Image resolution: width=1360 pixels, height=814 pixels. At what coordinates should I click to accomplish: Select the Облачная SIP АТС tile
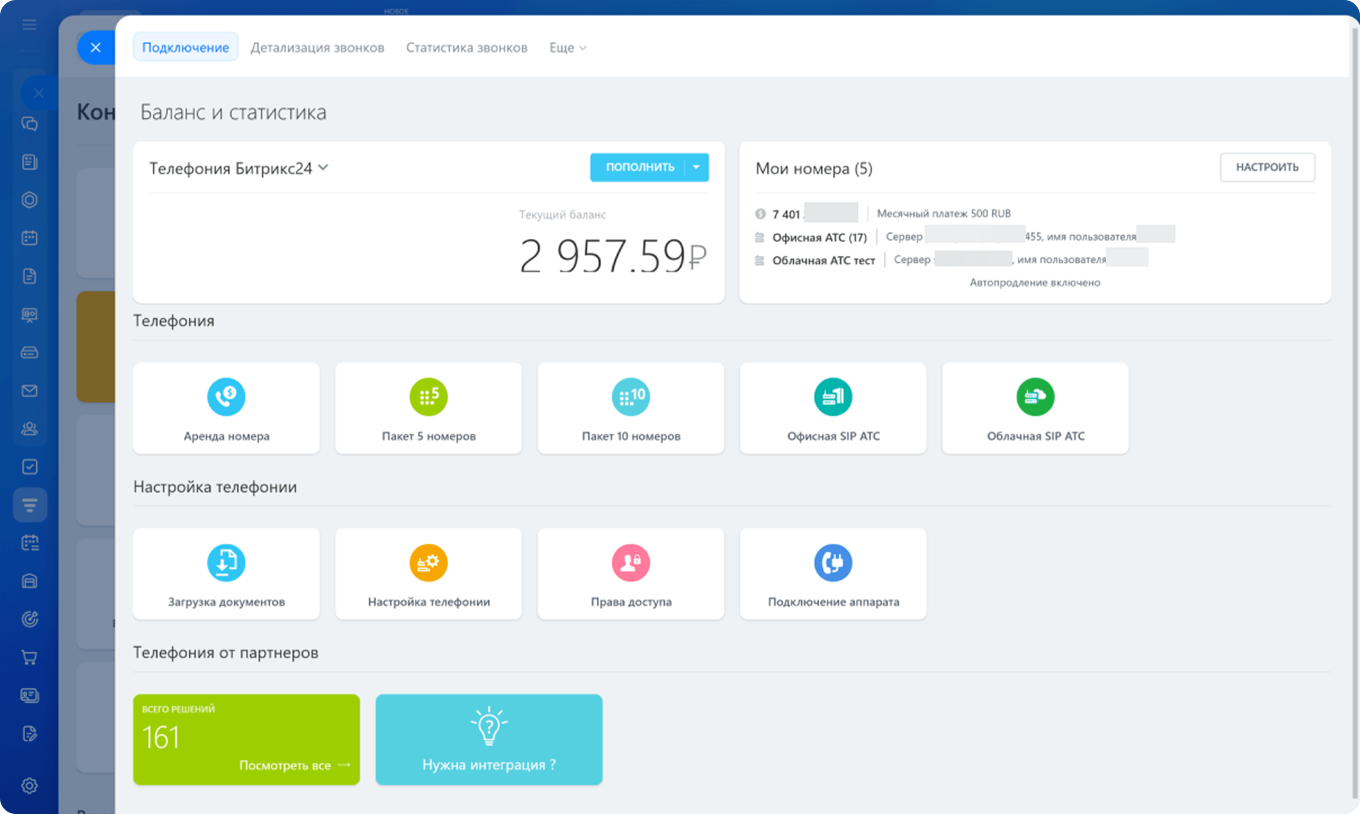coord(1035,408)
